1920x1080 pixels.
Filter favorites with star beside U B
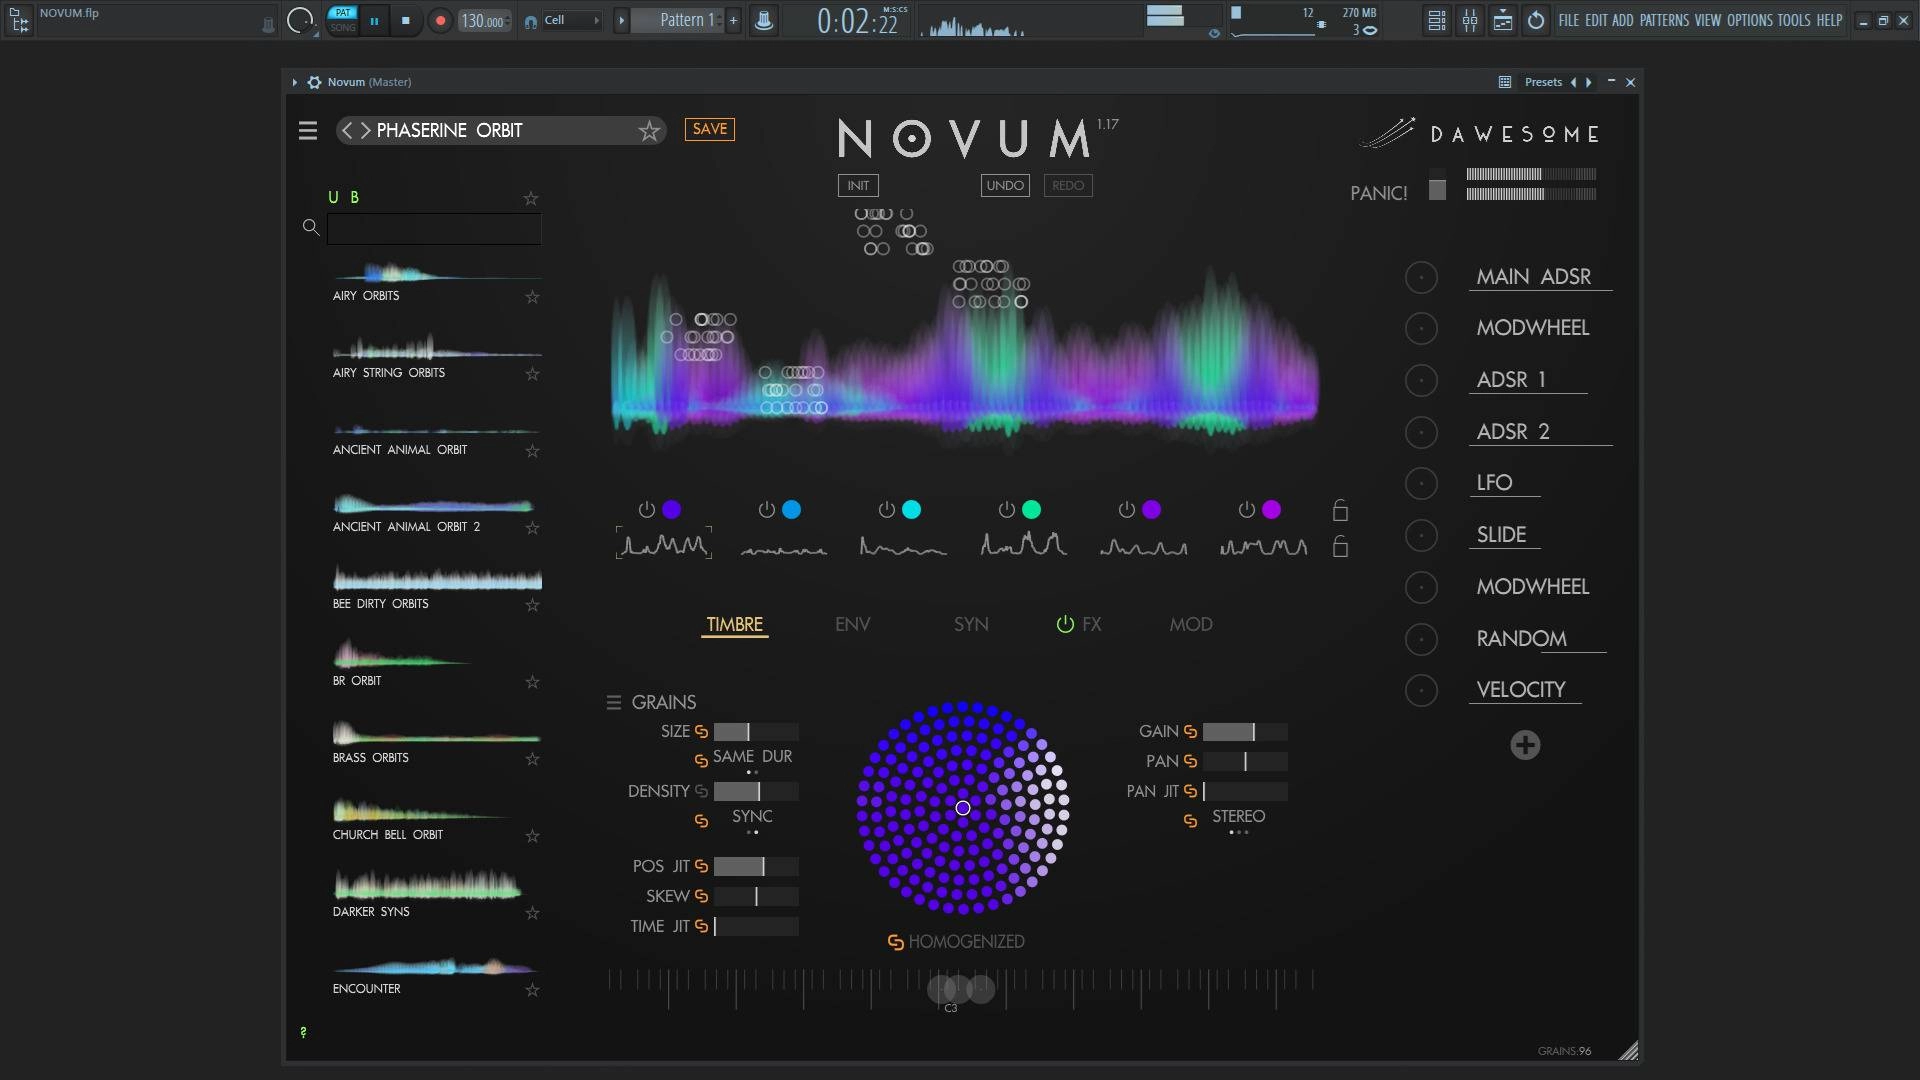point(531,199)
